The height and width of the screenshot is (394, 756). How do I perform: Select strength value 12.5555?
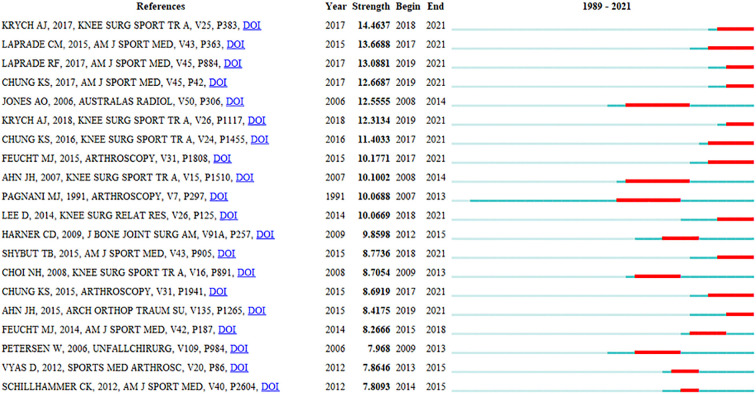(x=374, y=102)
